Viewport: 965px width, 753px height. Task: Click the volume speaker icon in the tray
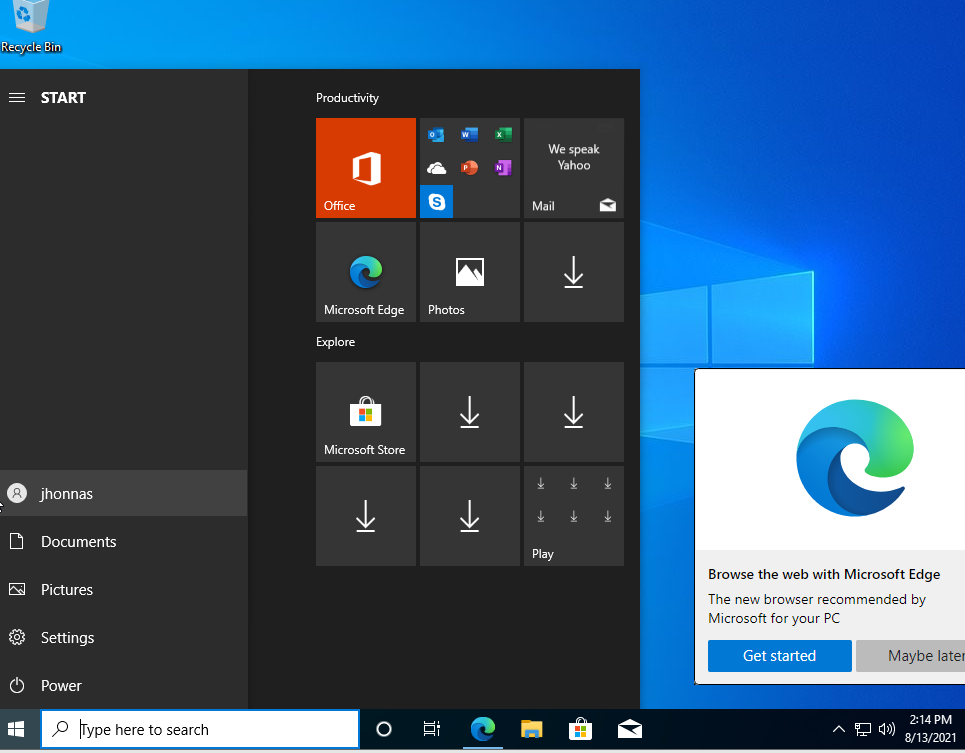[887, 730]
